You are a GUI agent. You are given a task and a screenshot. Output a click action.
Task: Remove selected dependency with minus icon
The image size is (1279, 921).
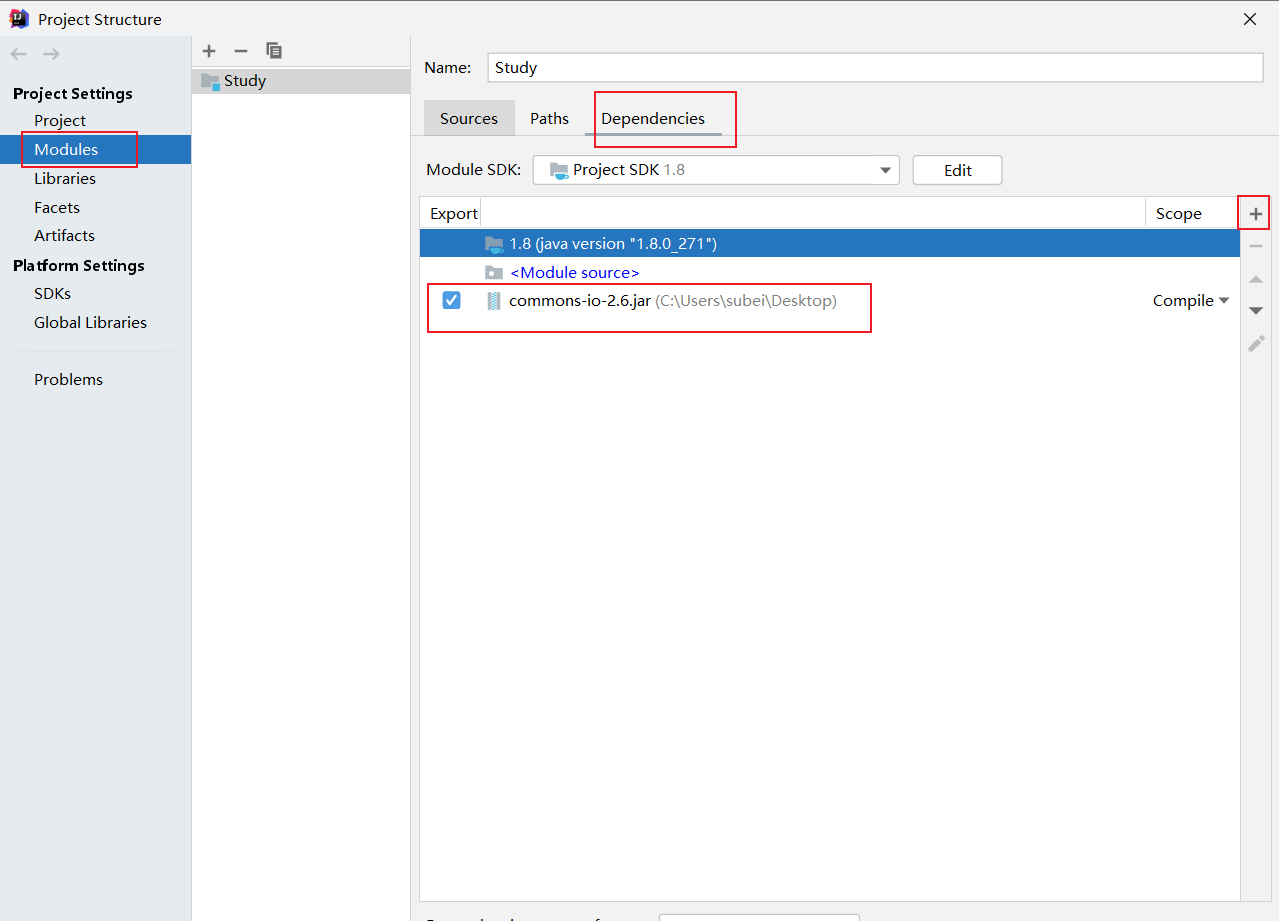pos(1256,246)
